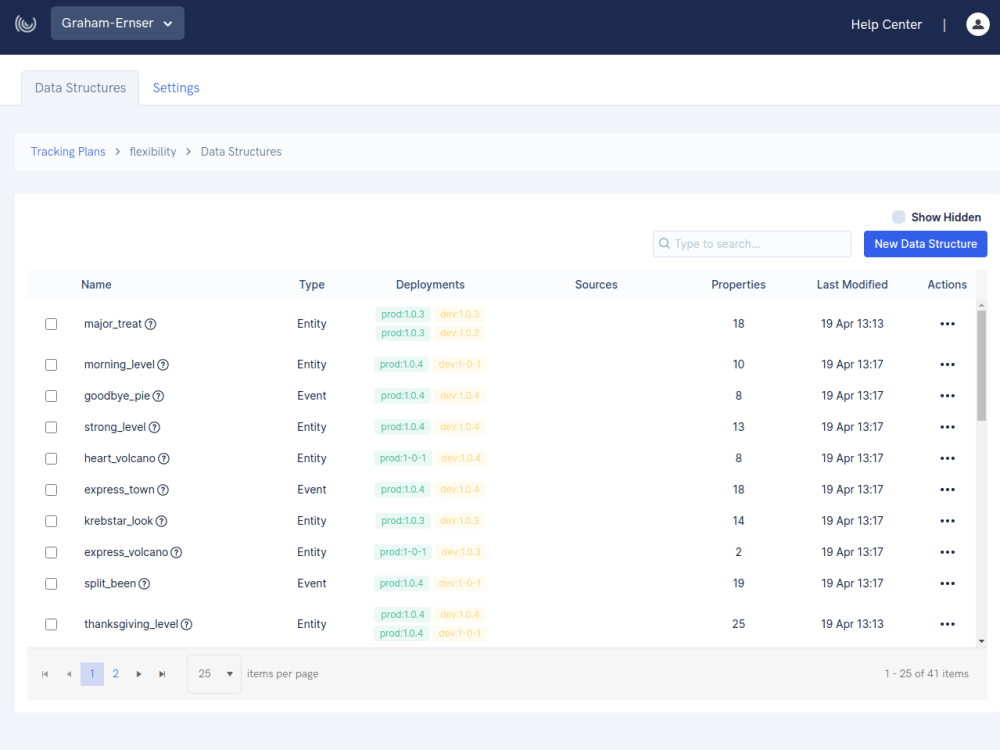Check the express_town row checkbox
Image resolution: width=1000 pixels, height=750 pixels.
(x=51, y=490)
